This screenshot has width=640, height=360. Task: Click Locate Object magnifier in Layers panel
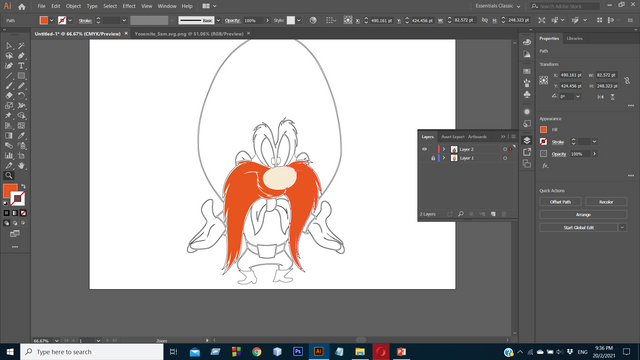[x=461, y=214]
